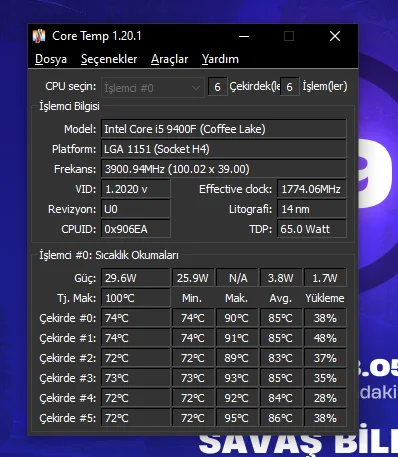Click Çekirde #4 max temperature 92°C
The image size is (398, 457).
point(237,398)
